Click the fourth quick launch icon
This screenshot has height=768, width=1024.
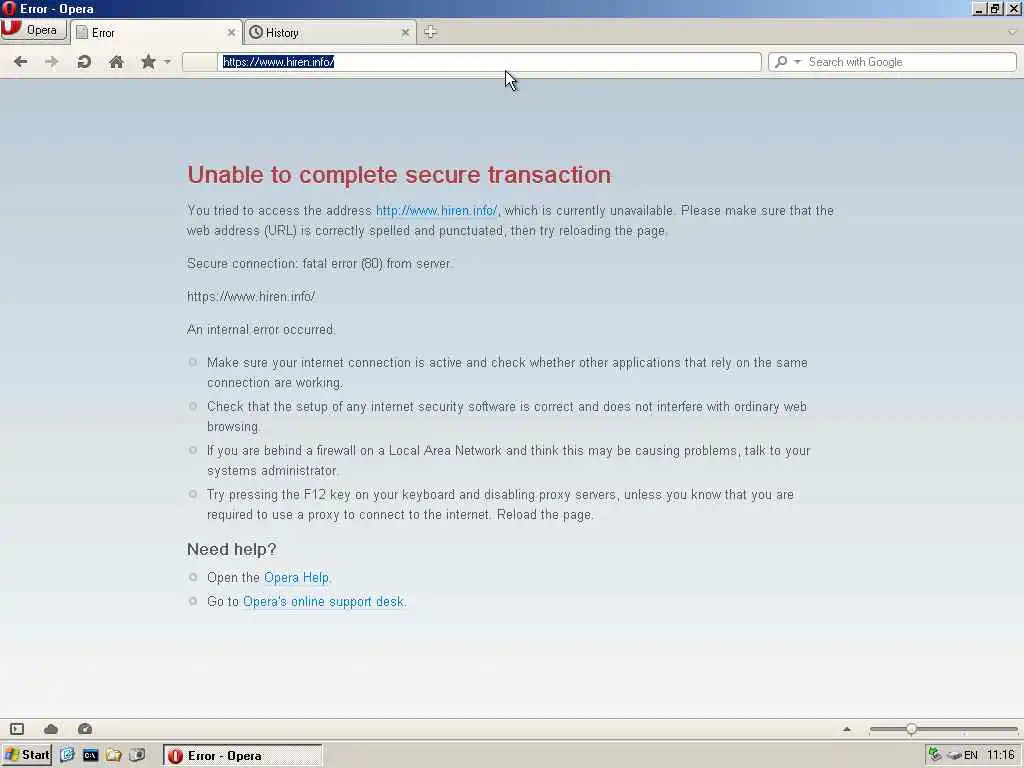coord(137,755)
